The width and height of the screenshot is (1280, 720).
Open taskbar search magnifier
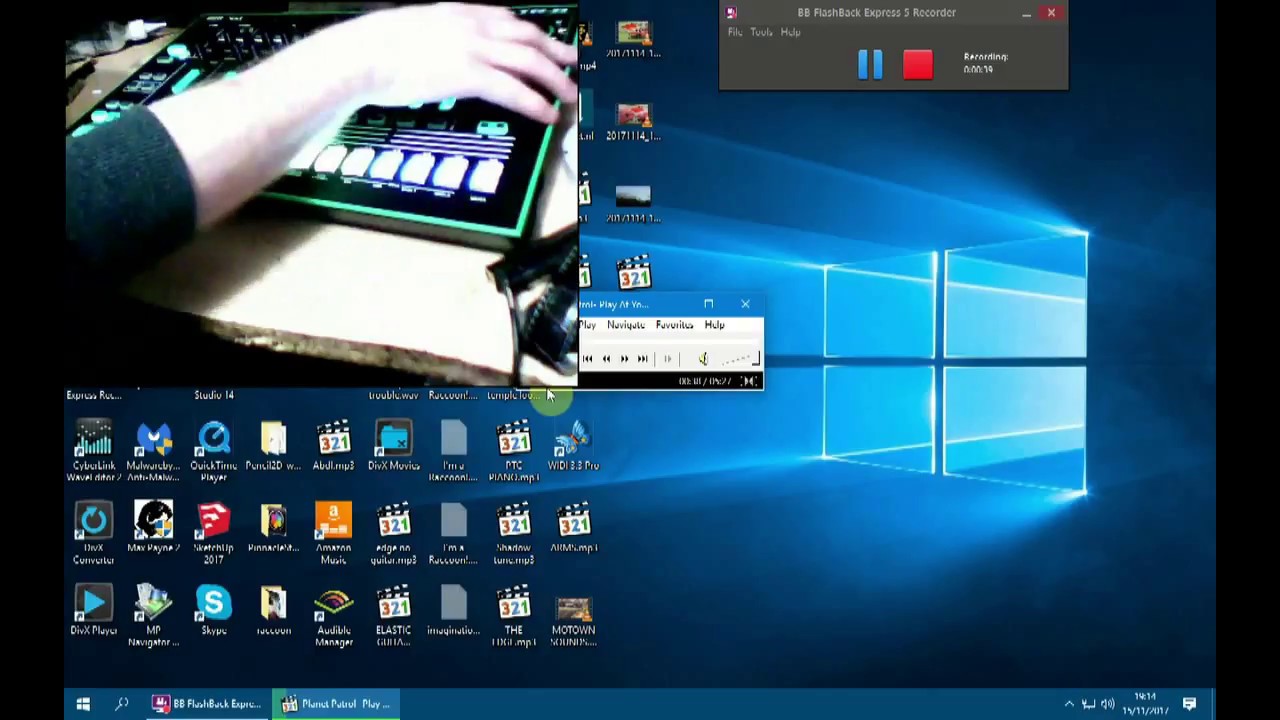point(122,704)
